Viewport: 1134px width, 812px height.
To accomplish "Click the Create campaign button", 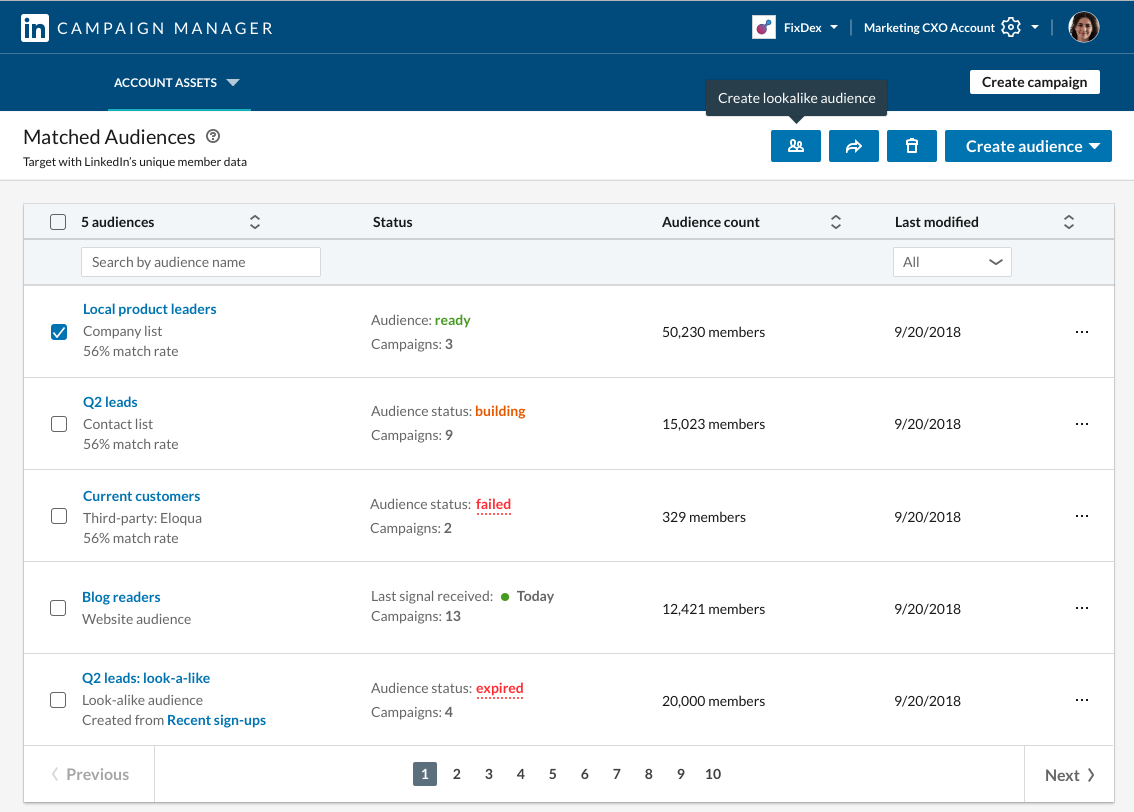I will click(1034, 82).
